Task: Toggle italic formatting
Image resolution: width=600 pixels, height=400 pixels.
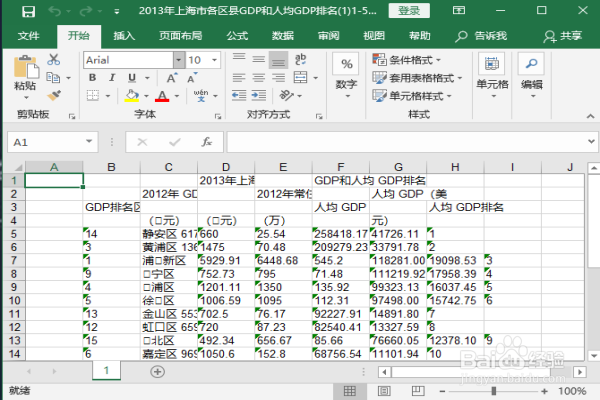Action: 112,78
